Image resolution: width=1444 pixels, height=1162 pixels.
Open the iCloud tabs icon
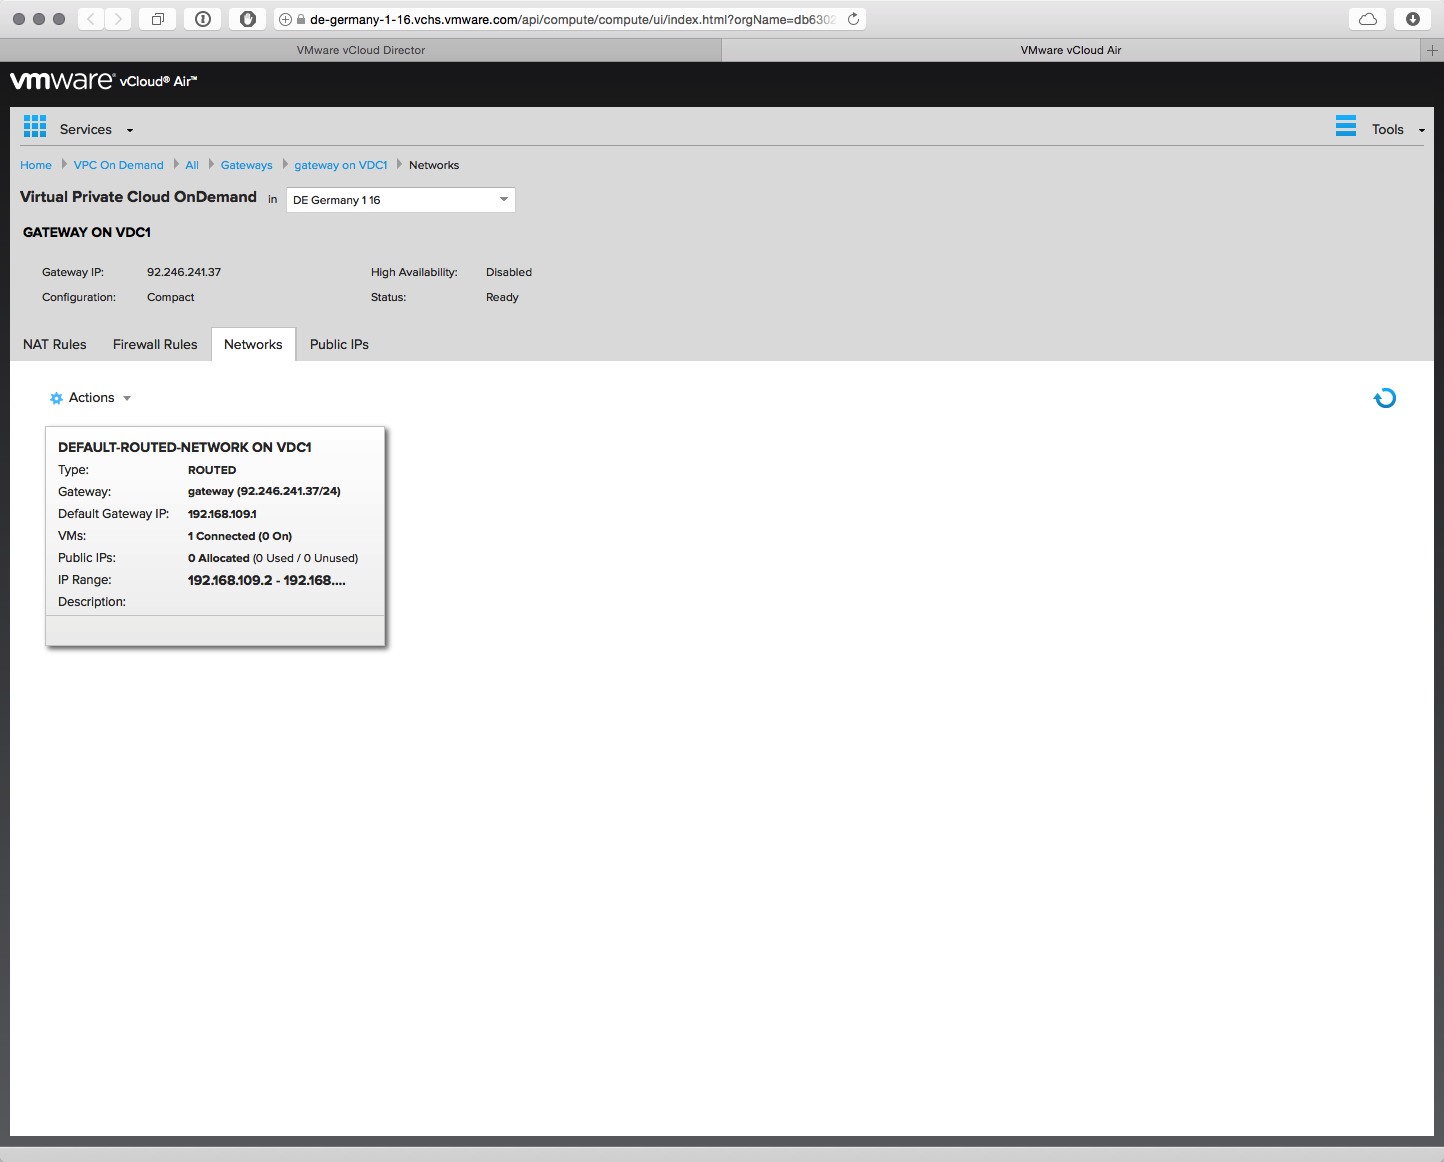(x=1367, y=19)
